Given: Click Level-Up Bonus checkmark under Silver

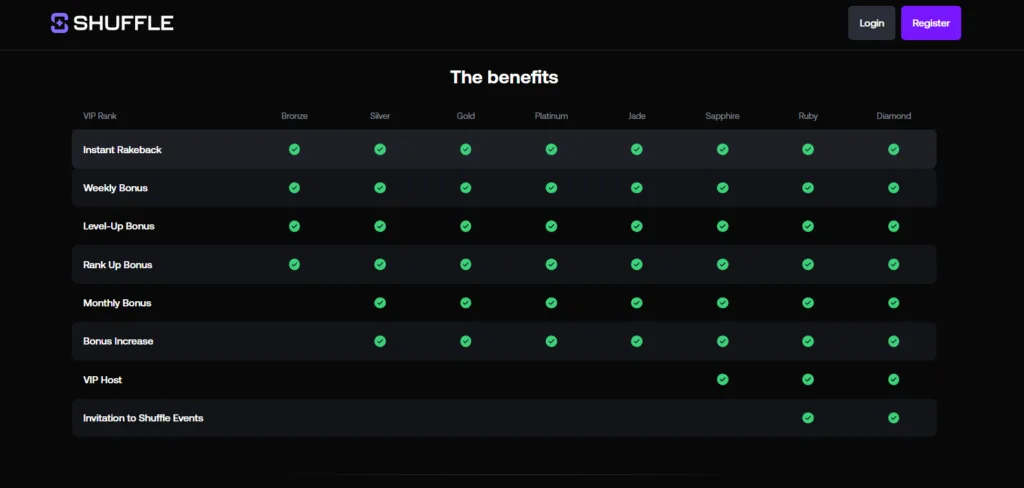Looking at the screenshot, I should pos(380,226).
